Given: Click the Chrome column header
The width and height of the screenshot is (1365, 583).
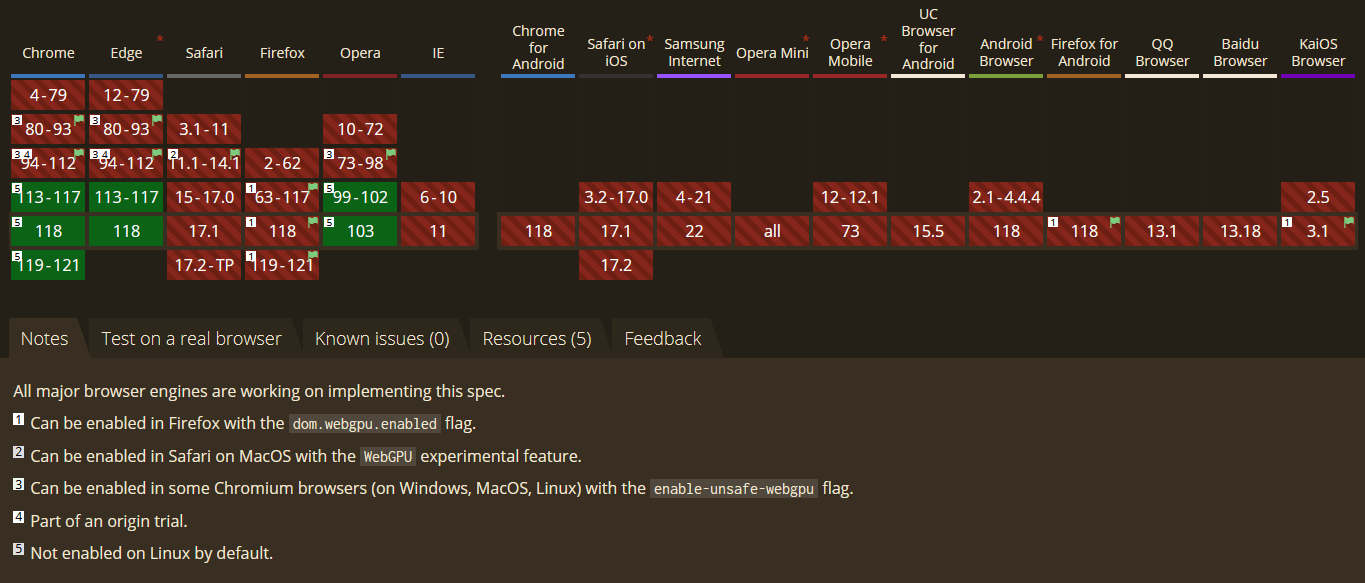Looking at the screenshot, I should [x=48, y=53].
